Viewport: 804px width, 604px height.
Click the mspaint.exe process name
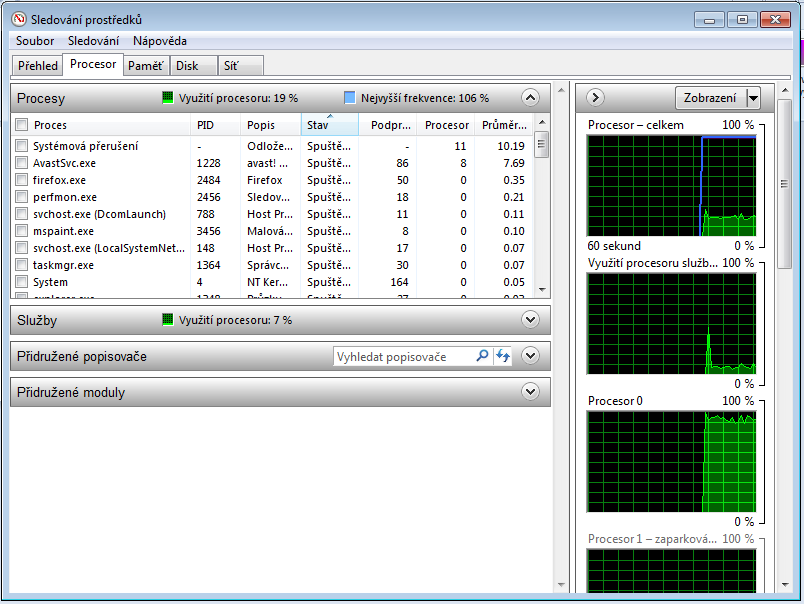[63, 231]
